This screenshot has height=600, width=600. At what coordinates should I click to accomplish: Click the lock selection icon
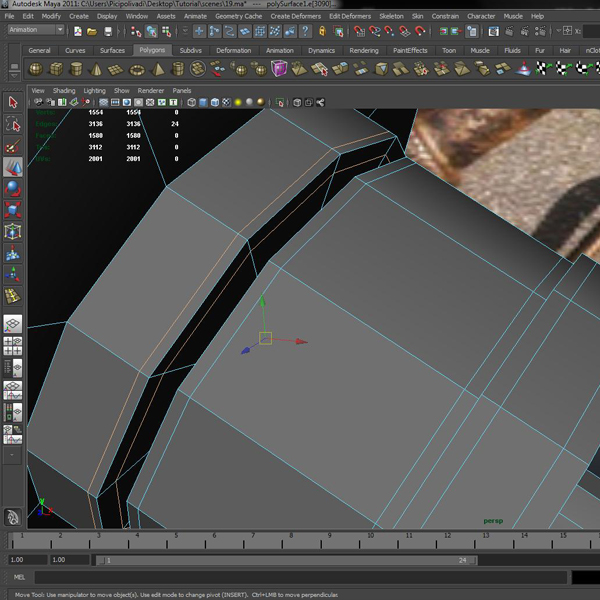(x=322, y=31)
